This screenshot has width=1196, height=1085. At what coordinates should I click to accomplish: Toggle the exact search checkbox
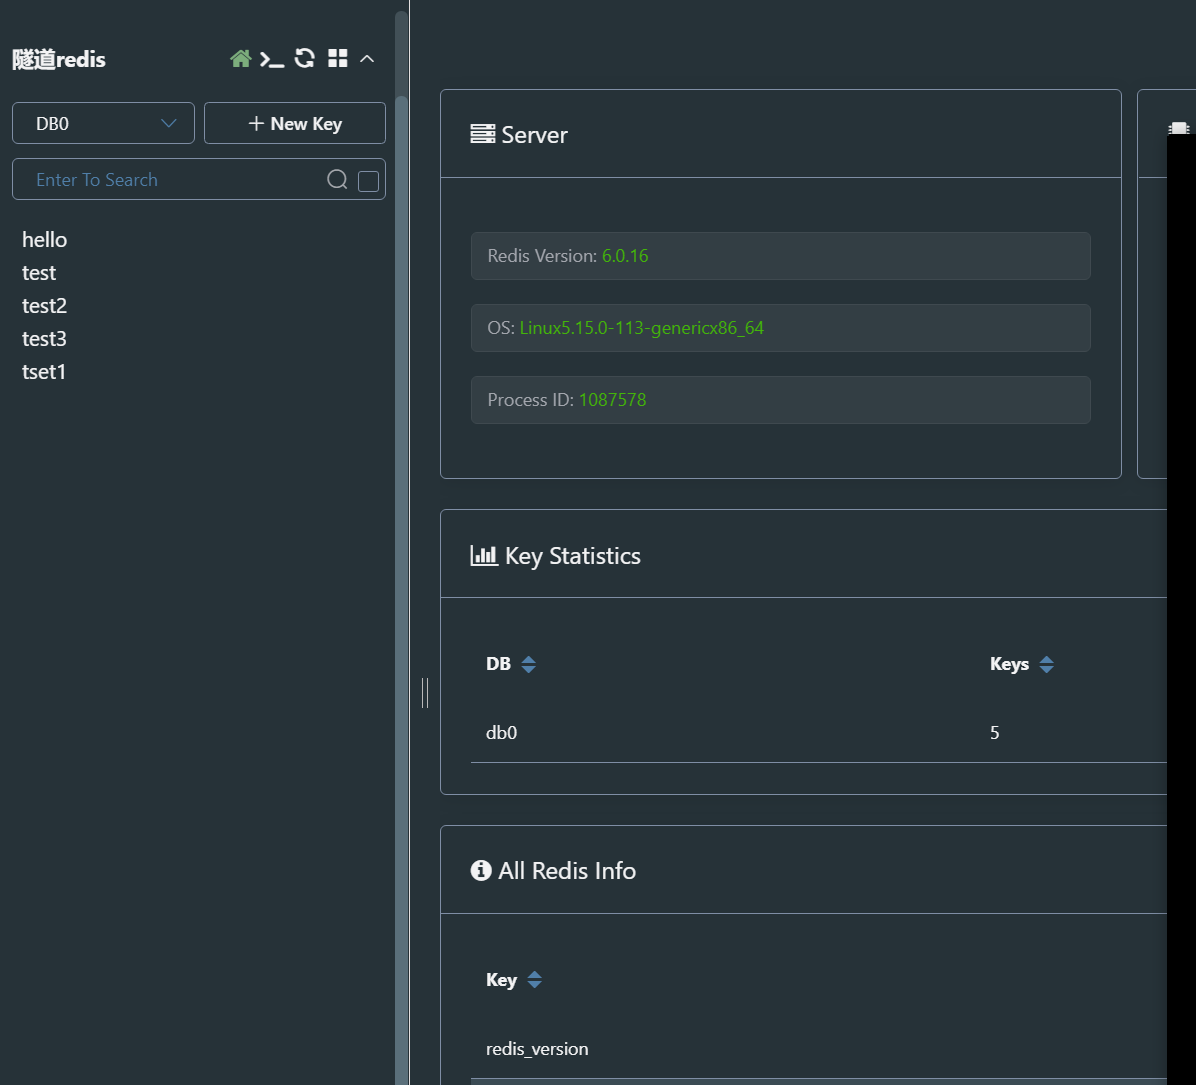coord(368,181)
